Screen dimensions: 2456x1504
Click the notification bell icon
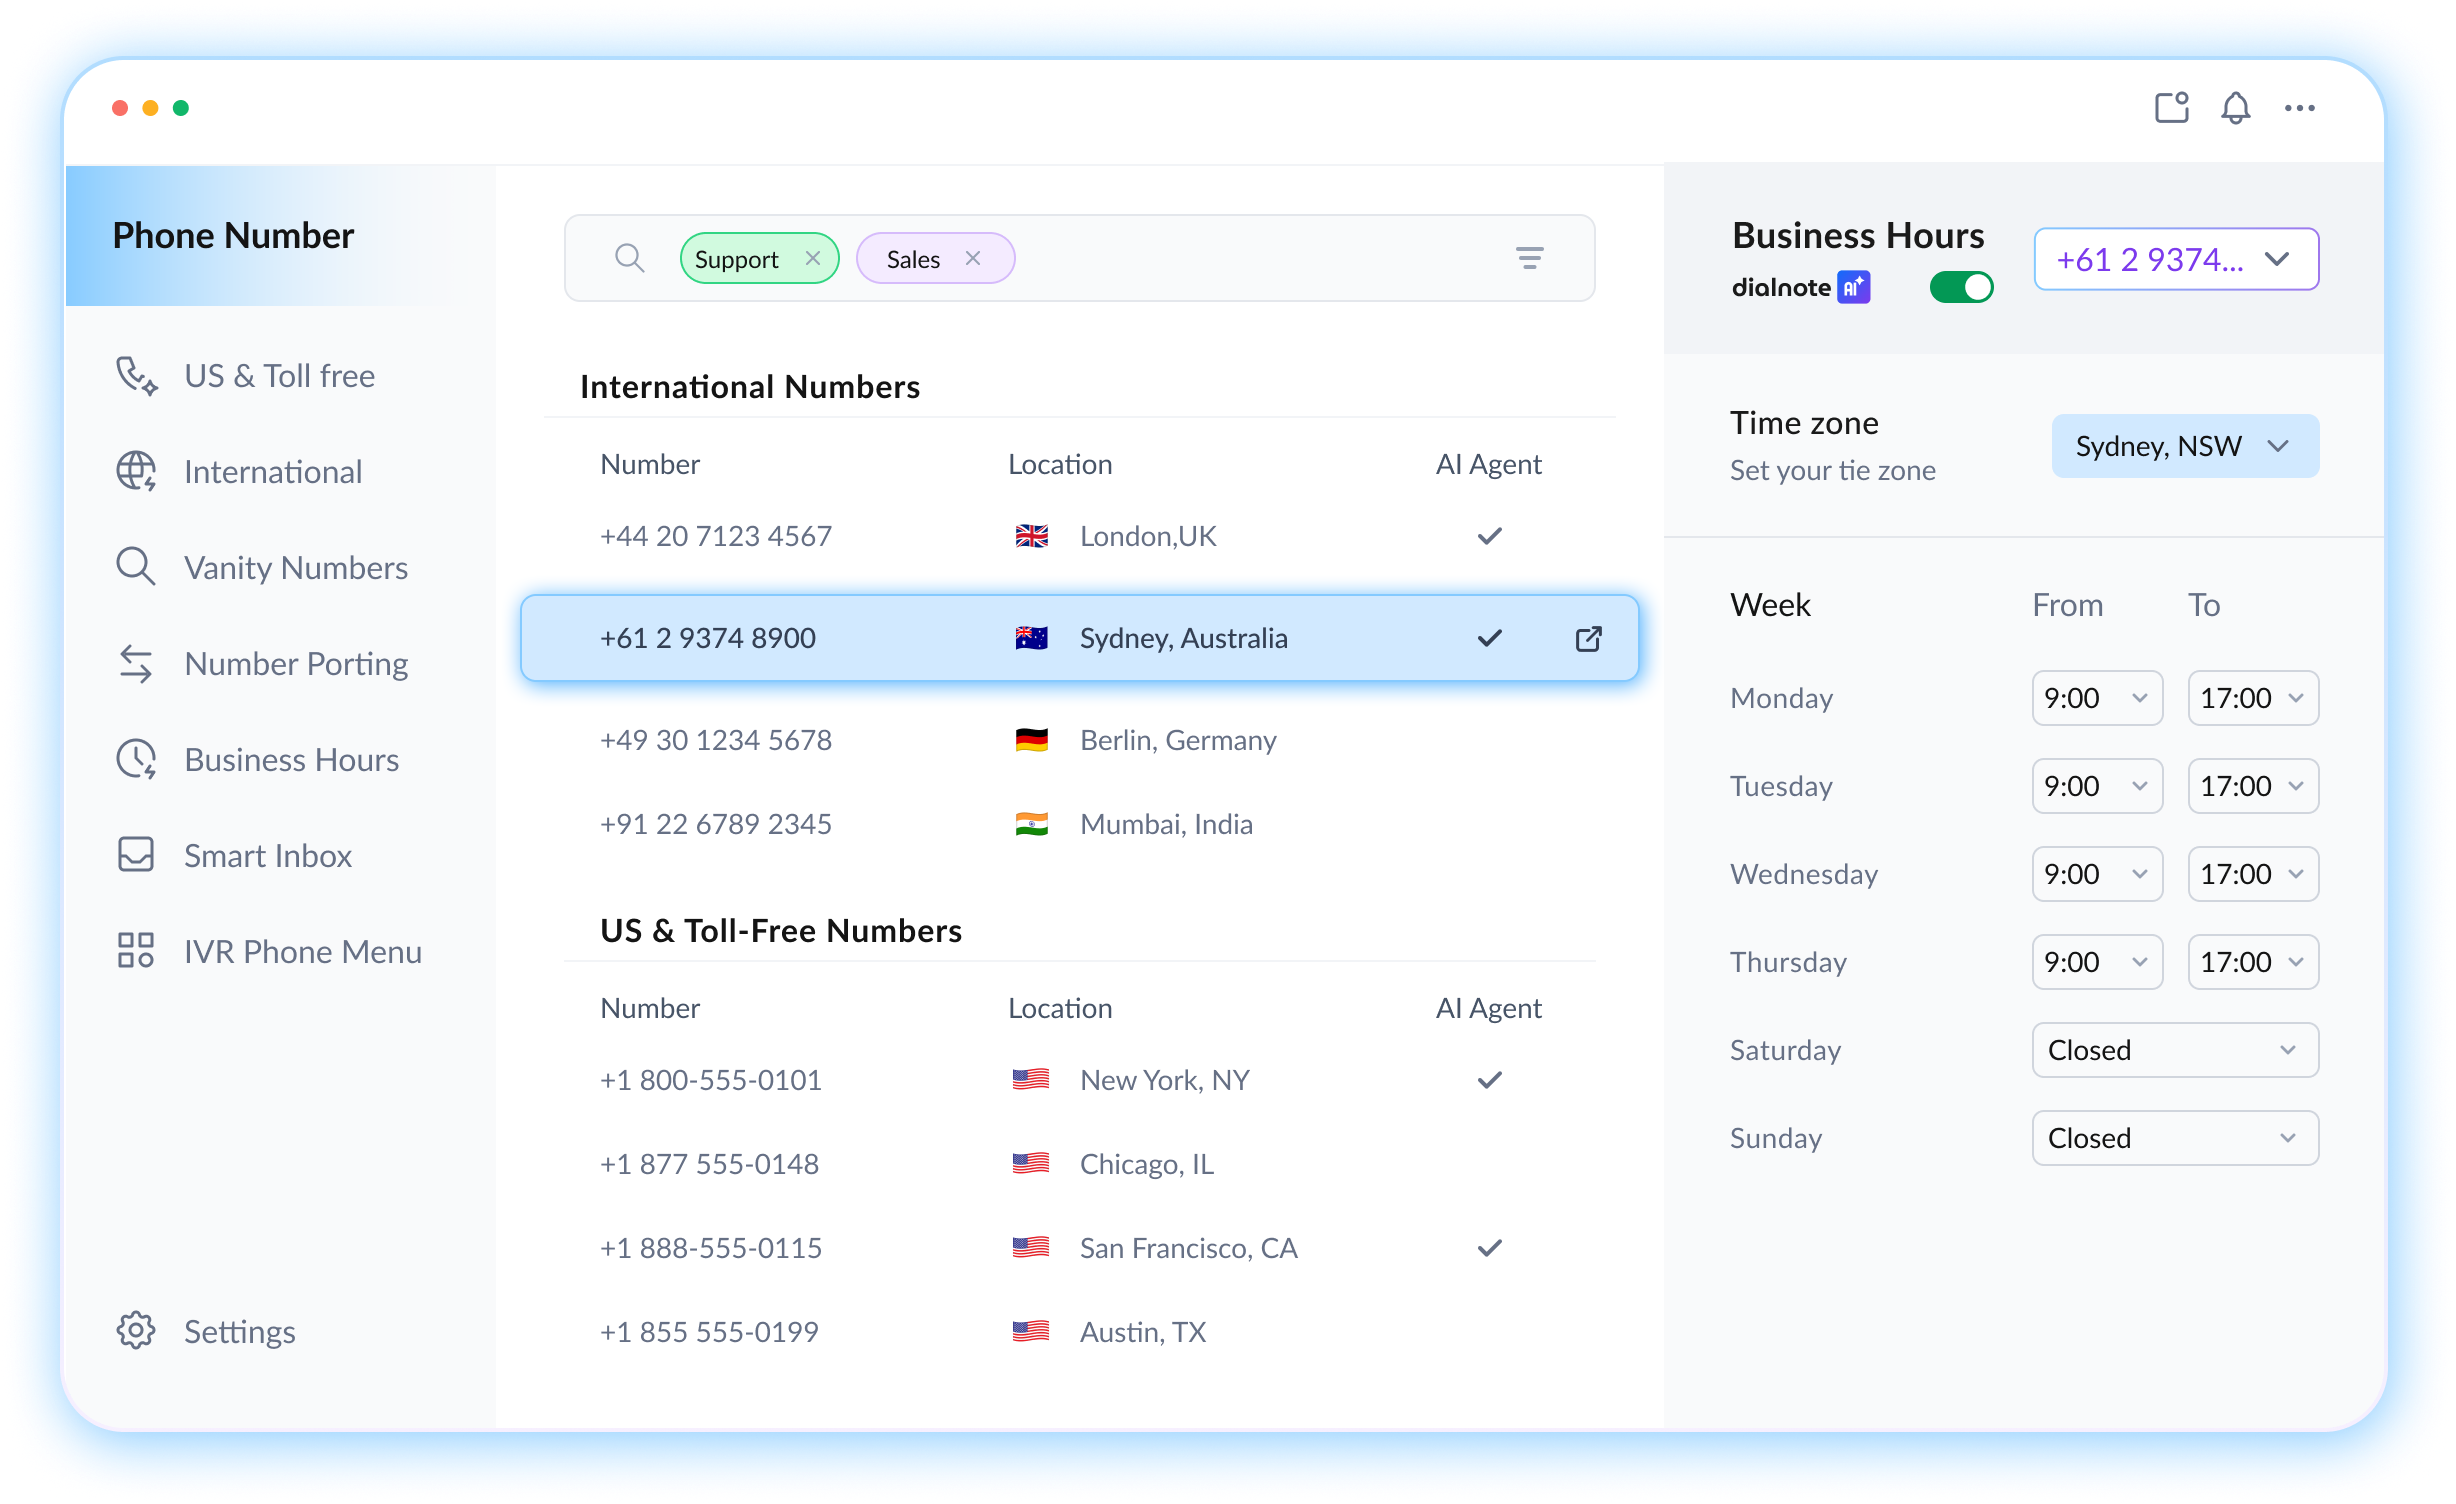click(x=2235, y=108)
